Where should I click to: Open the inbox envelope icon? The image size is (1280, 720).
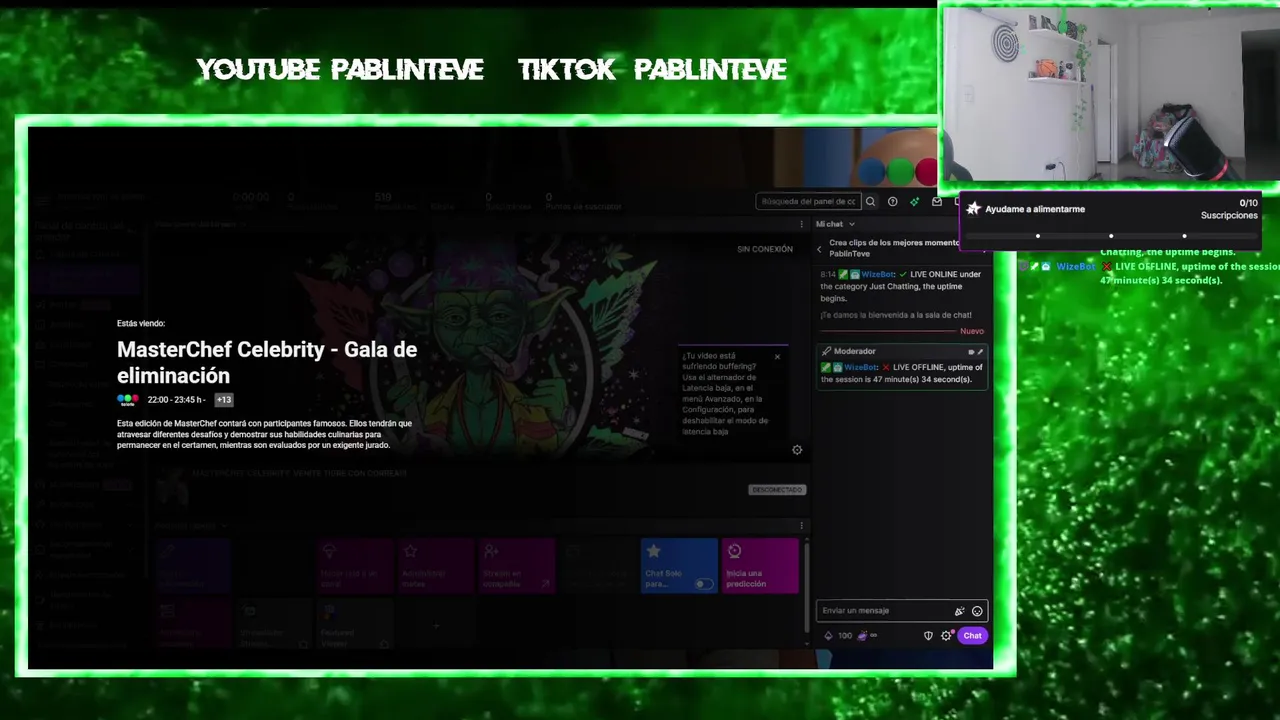tap(937, 201)
